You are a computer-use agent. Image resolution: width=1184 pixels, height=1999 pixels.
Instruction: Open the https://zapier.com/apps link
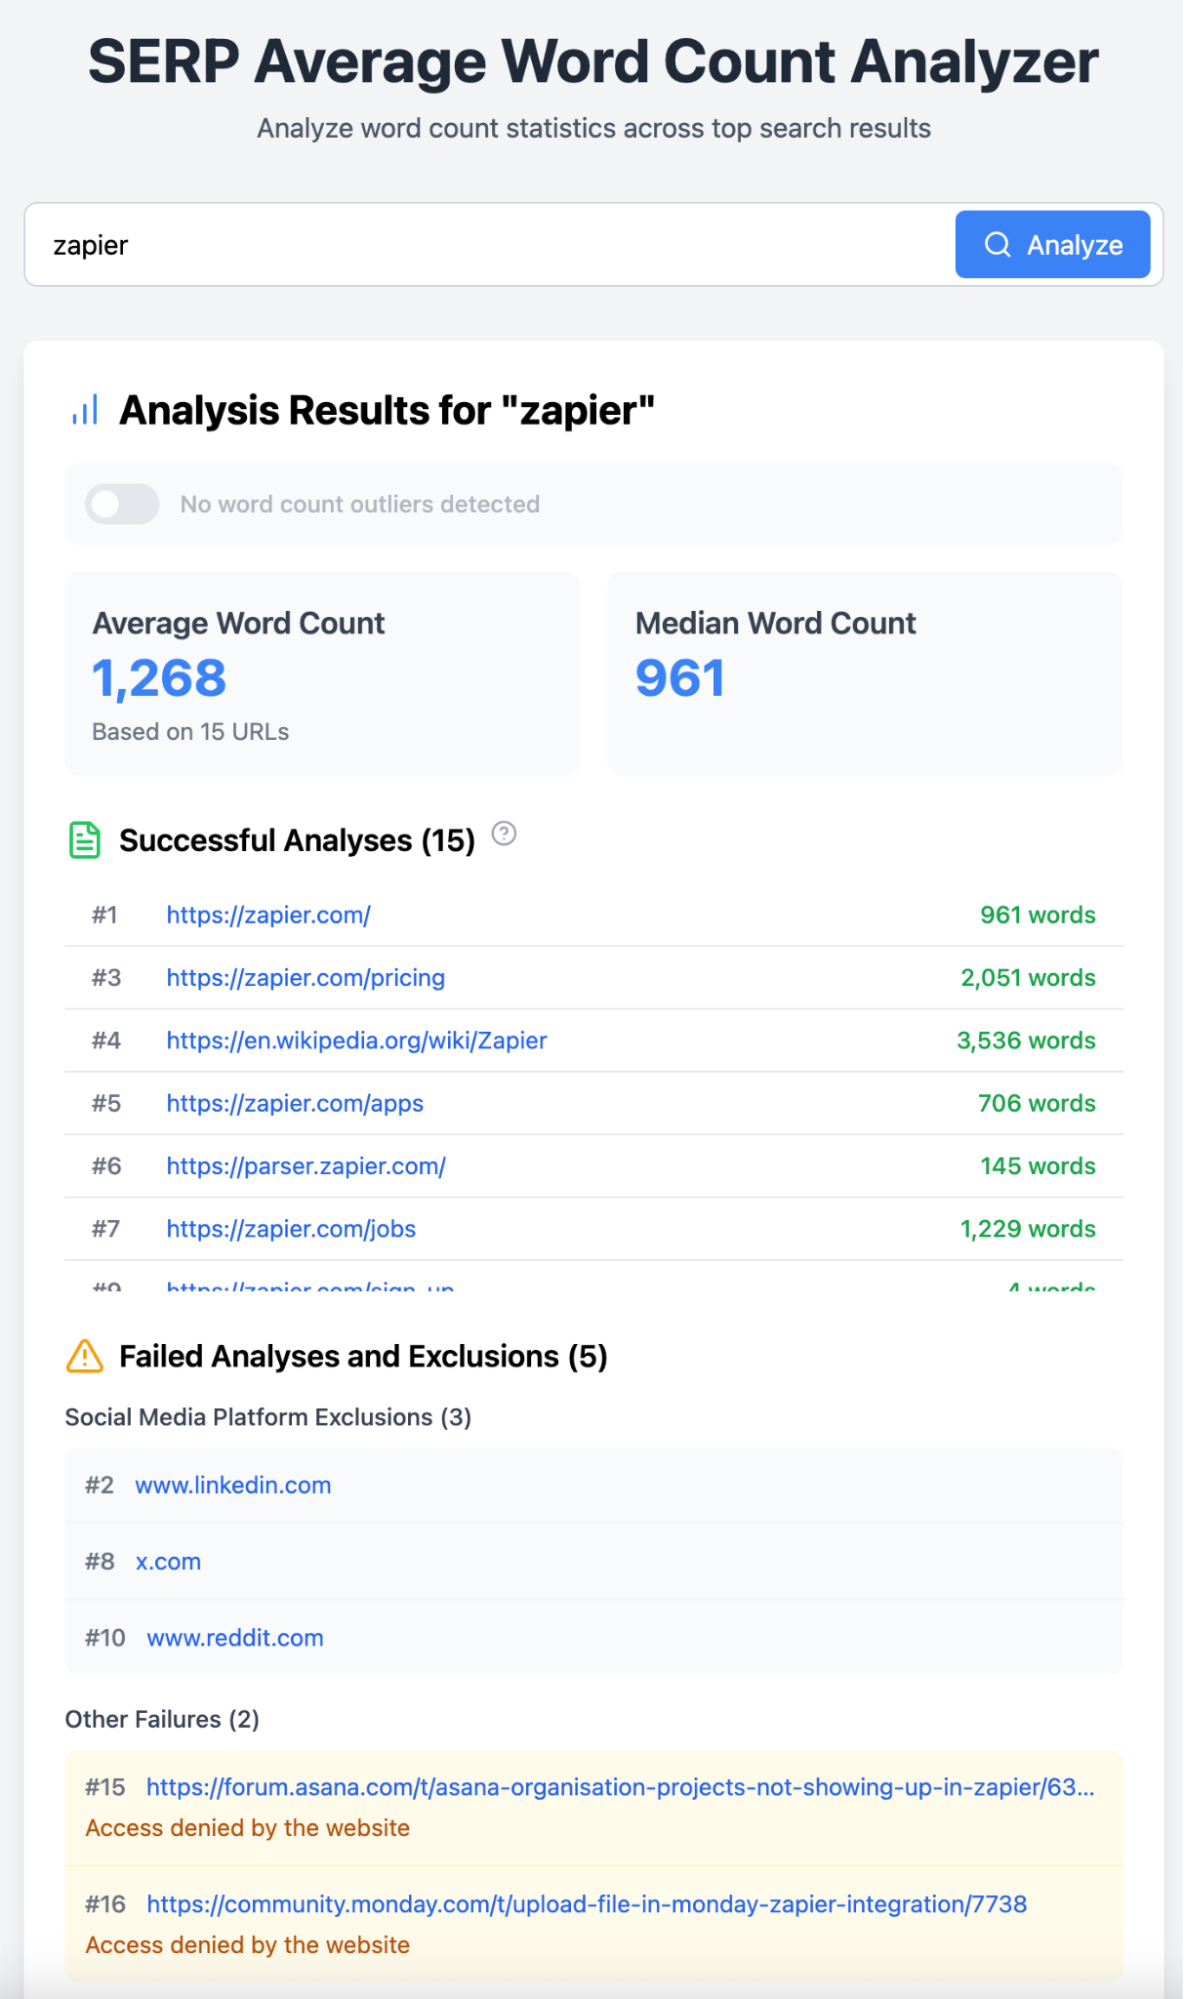295,1103
